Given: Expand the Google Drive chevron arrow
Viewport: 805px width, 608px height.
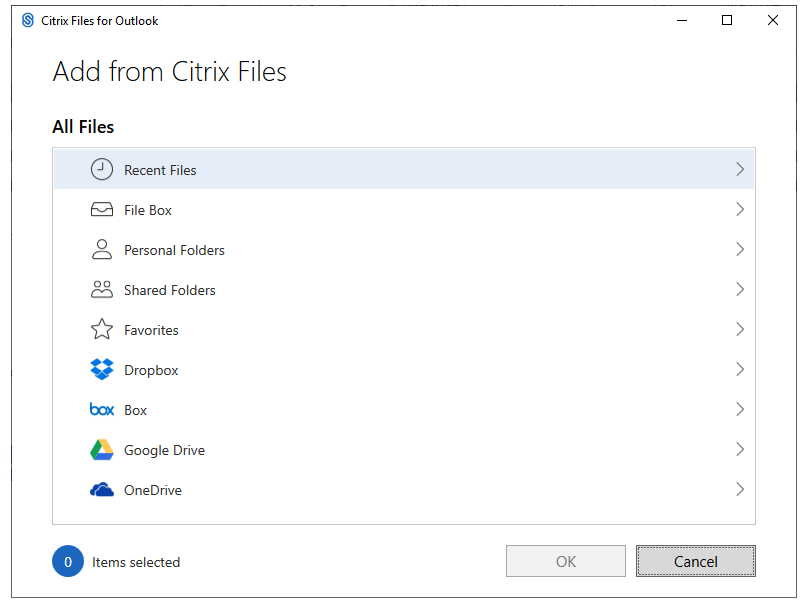Looking at the screenshot, I should 740,450.
